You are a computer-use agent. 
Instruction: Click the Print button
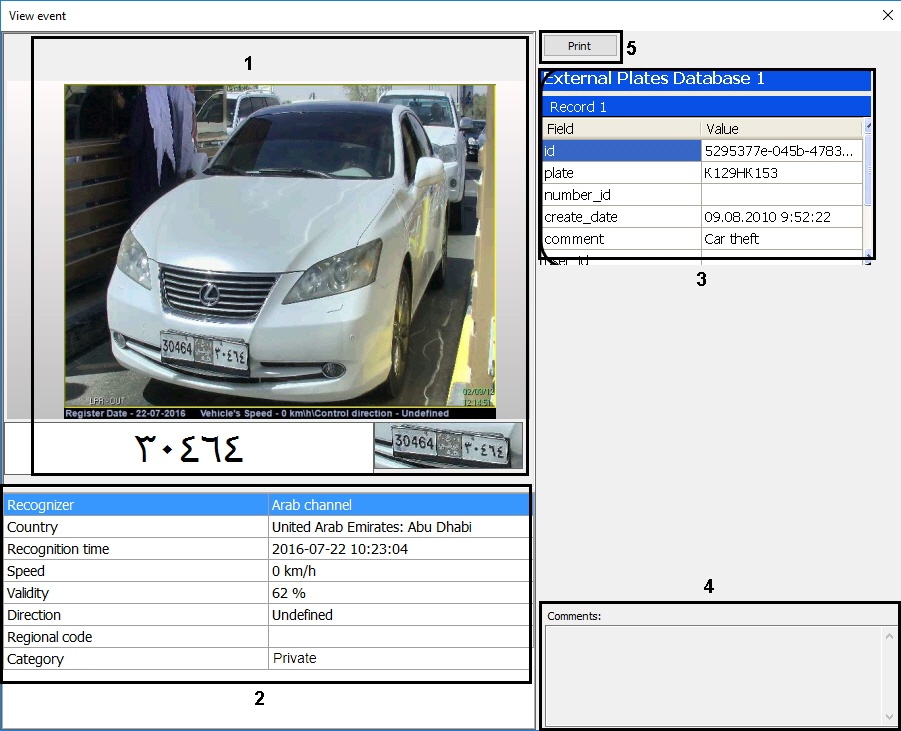pos(579,46)
